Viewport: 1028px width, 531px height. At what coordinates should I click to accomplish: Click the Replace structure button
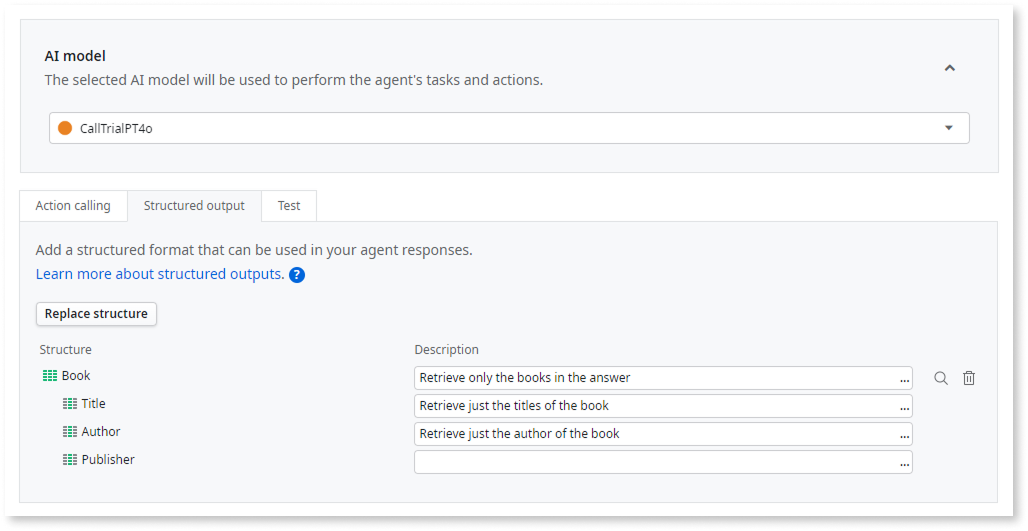pyautogui.click(x=96, y=314)
